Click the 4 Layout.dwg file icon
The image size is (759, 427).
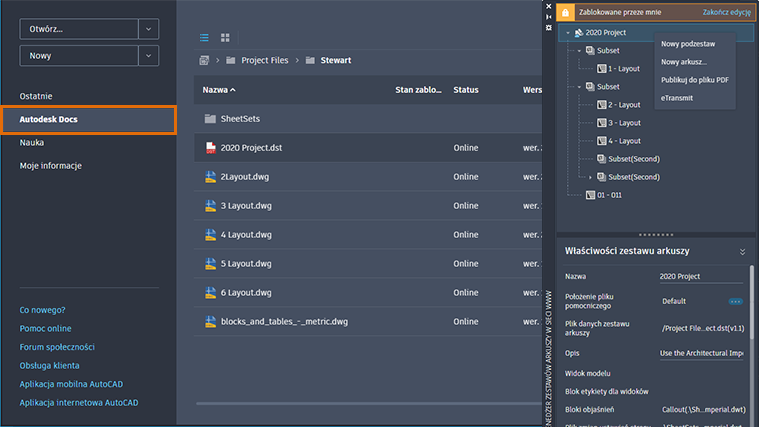[211, 235]
